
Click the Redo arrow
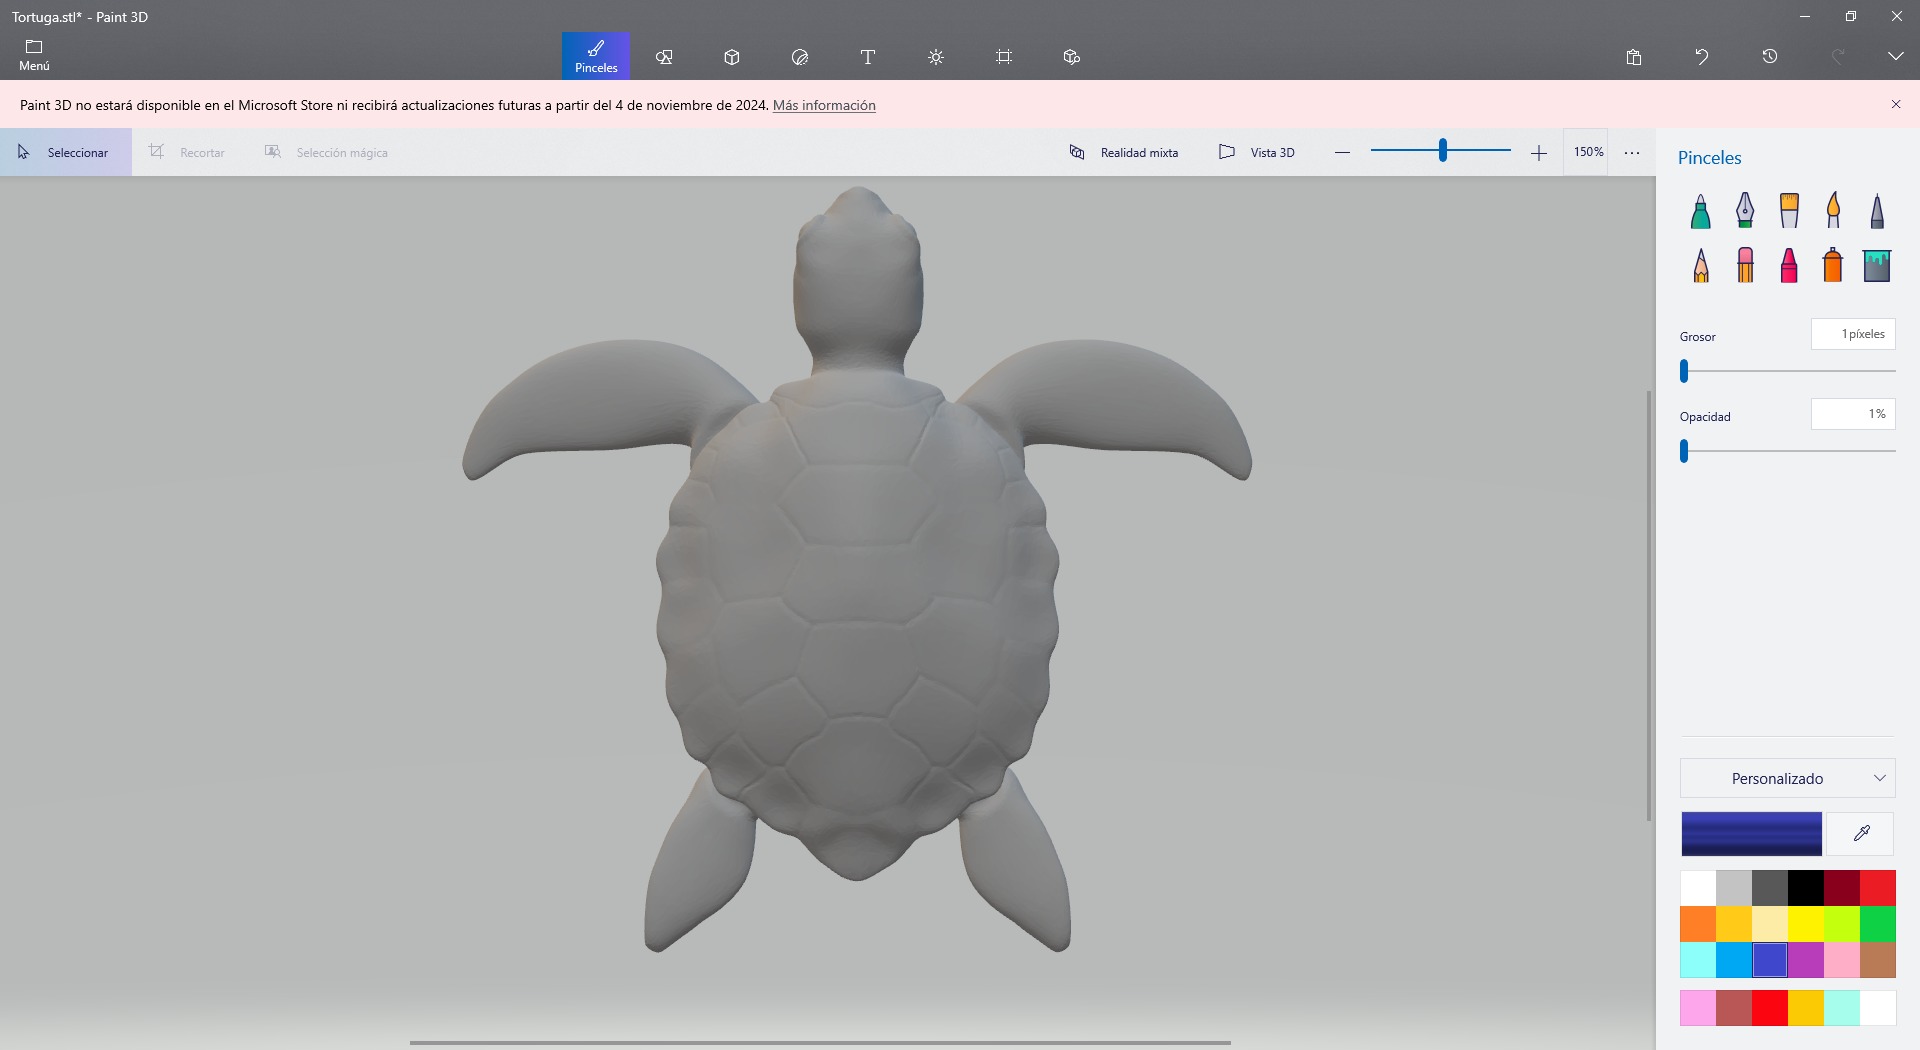pos(1838,57)
